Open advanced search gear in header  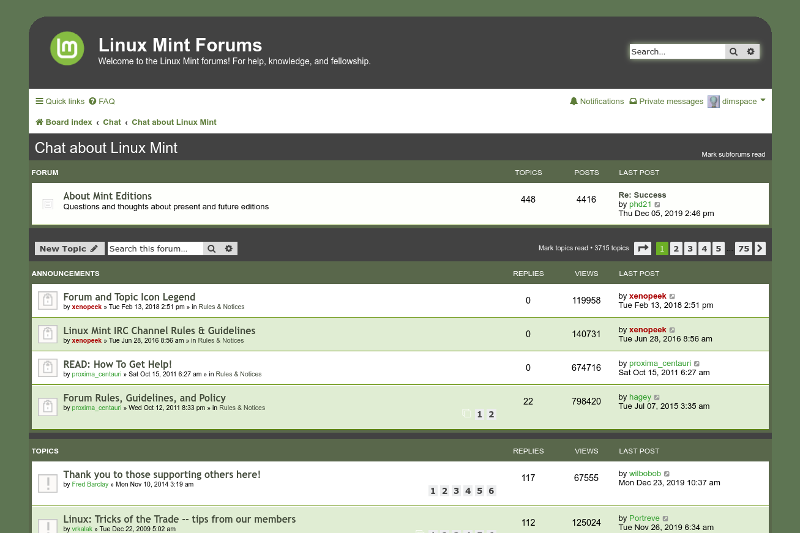(751, 52)
